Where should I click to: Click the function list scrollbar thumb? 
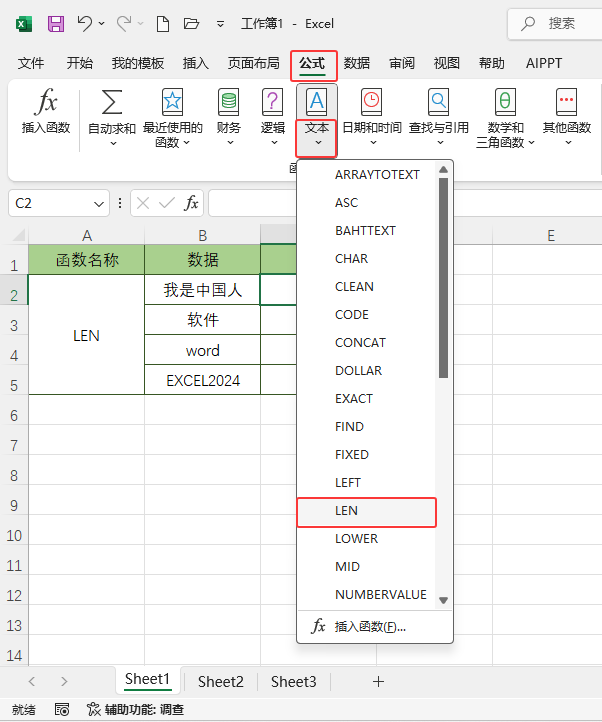click(x=444, y=278)
